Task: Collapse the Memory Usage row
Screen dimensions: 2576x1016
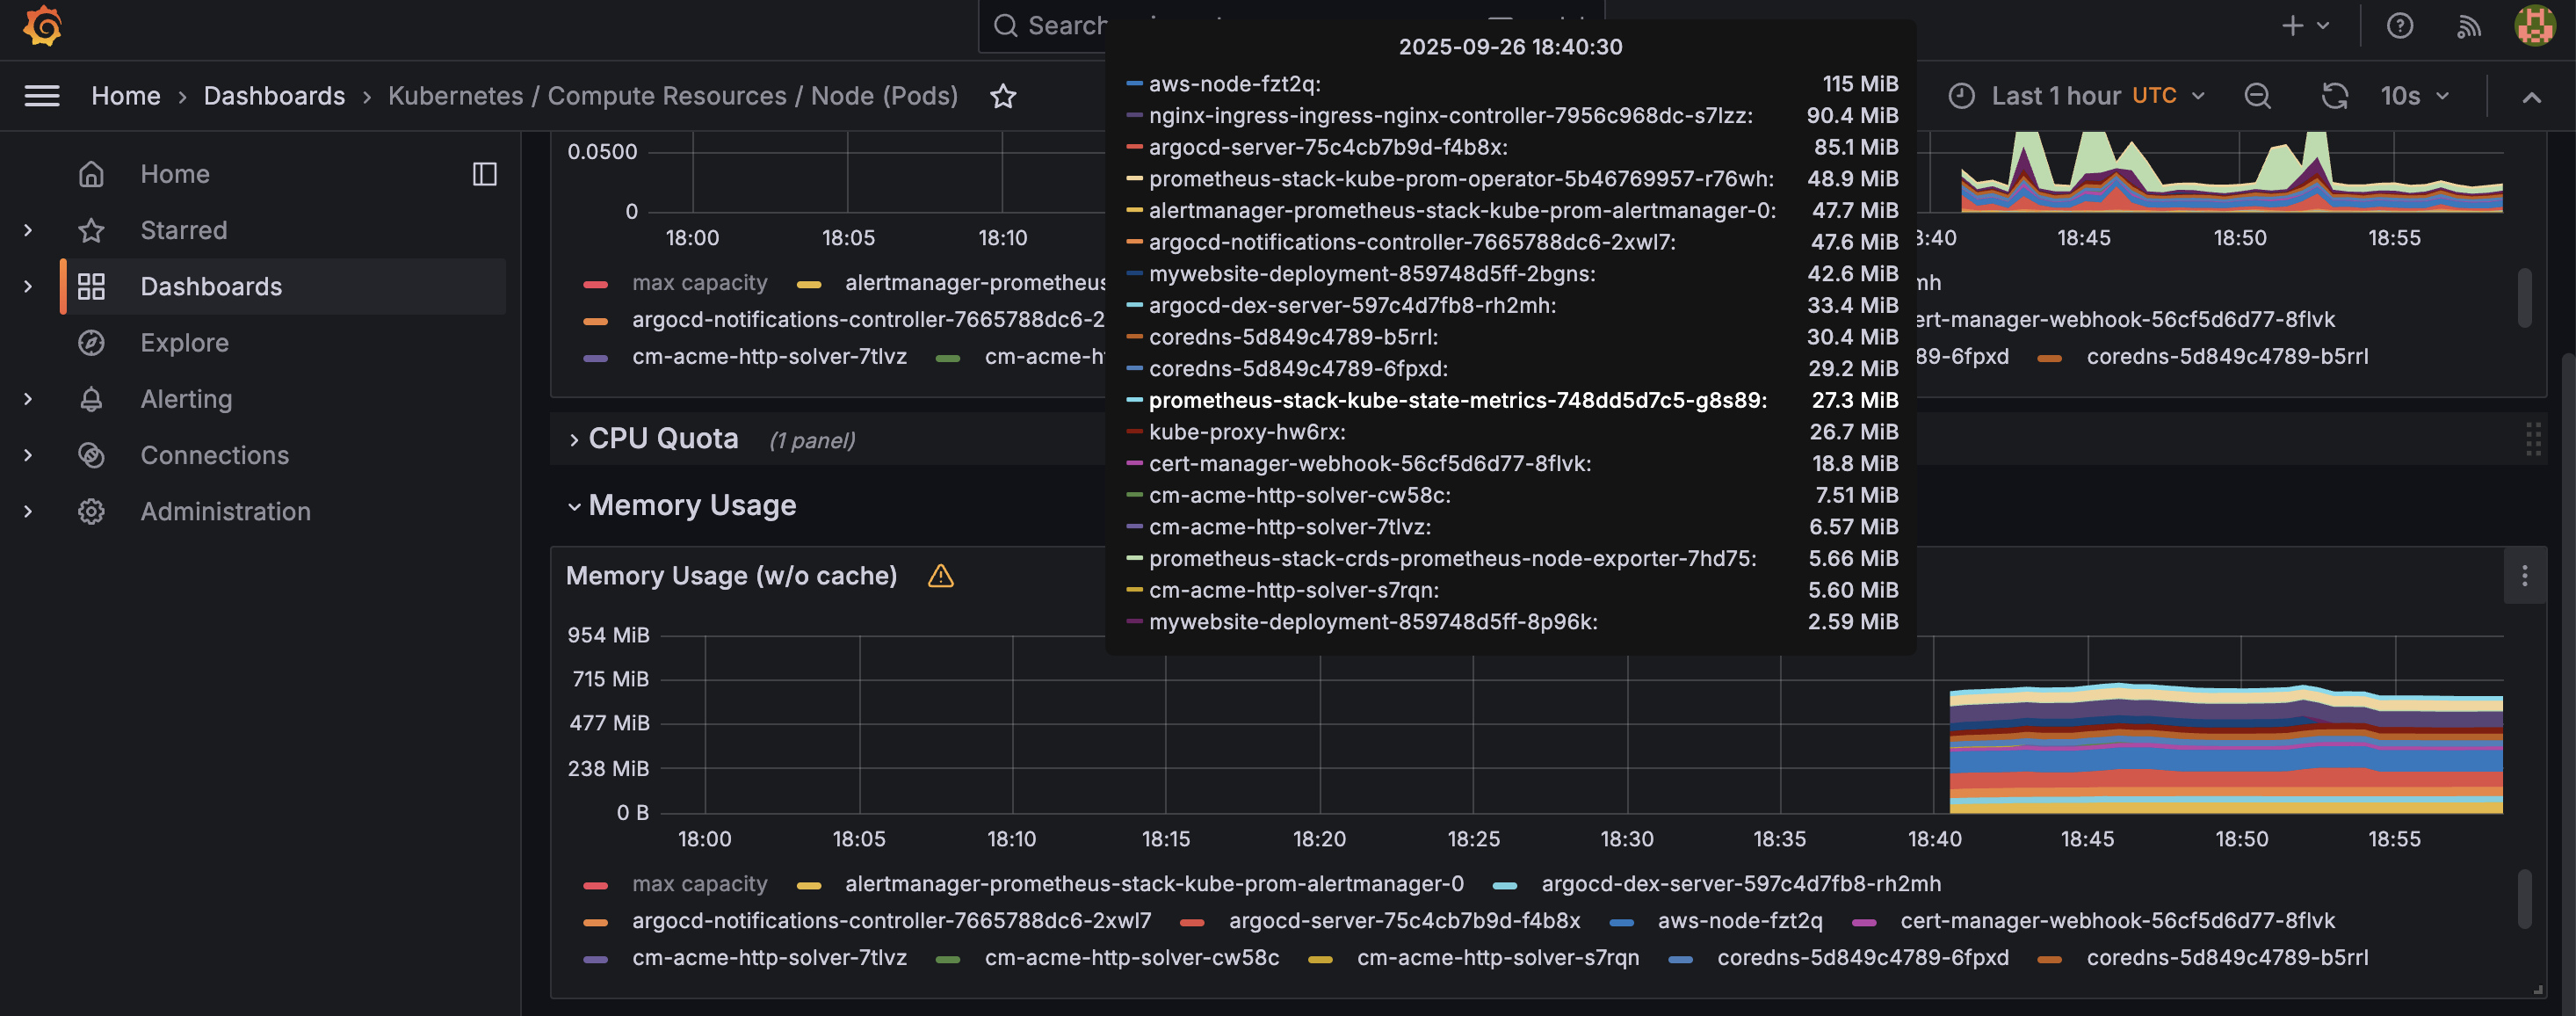Action: tap(691, 506)
